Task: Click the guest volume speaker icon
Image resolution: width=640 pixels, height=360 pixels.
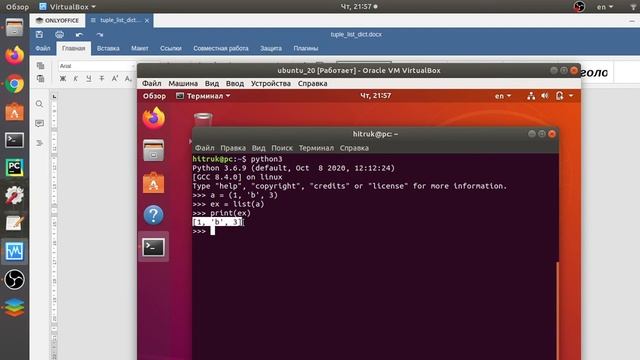Action: tap(545, 96)
